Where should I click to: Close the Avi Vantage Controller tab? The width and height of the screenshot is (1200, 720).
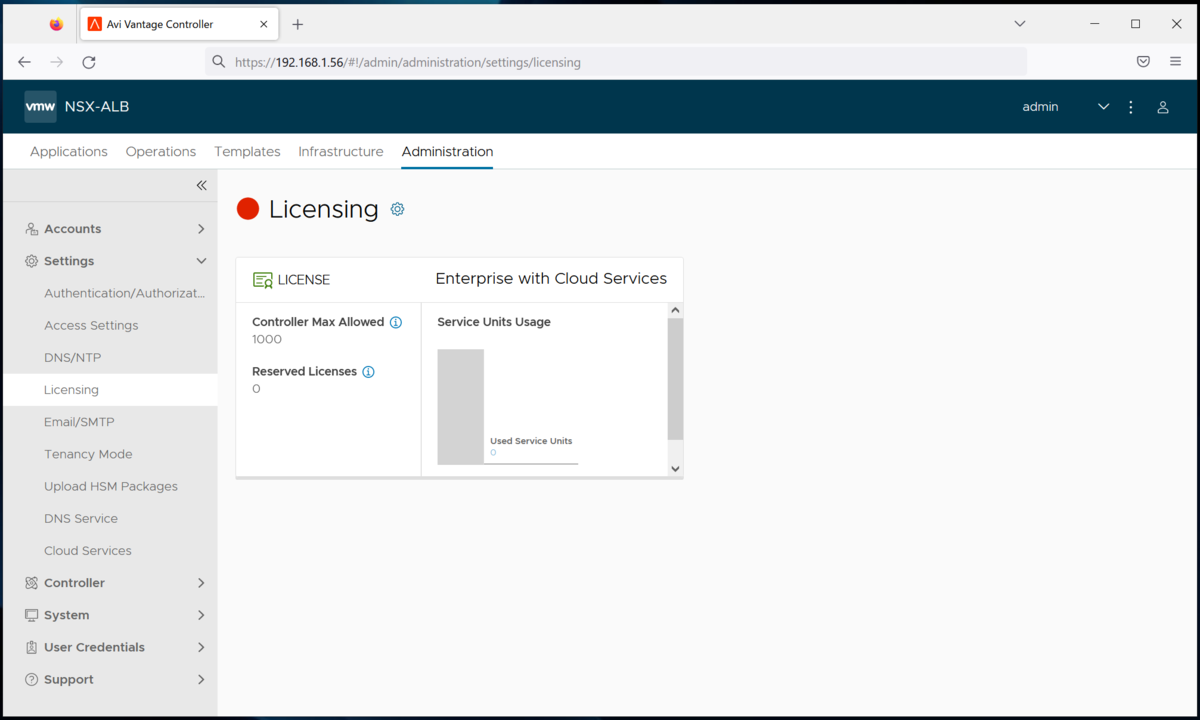click(262, 24)
